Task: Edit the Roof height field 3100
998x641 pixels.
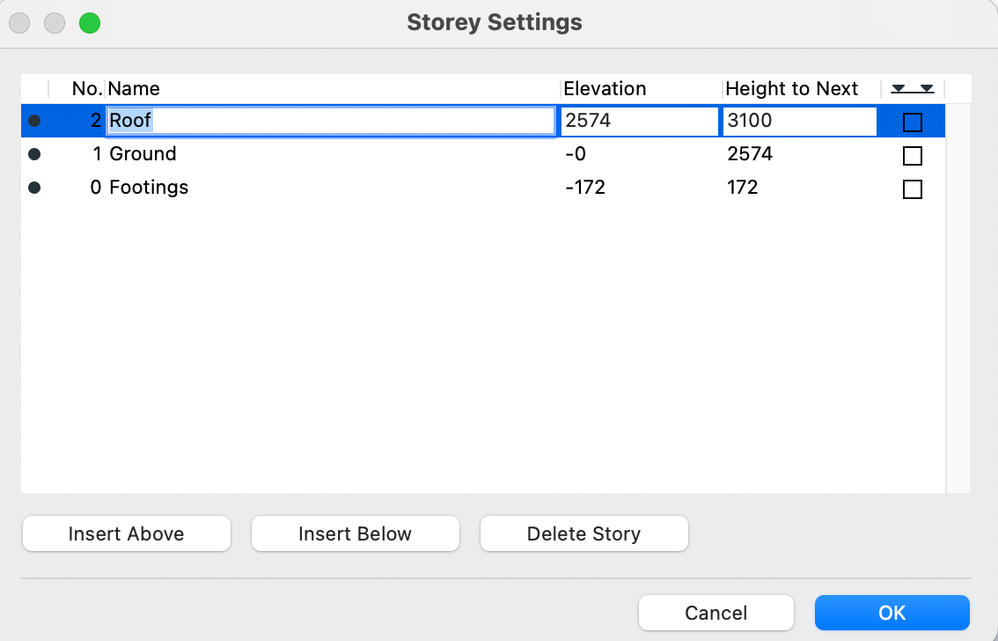Action: pos(799,121)
